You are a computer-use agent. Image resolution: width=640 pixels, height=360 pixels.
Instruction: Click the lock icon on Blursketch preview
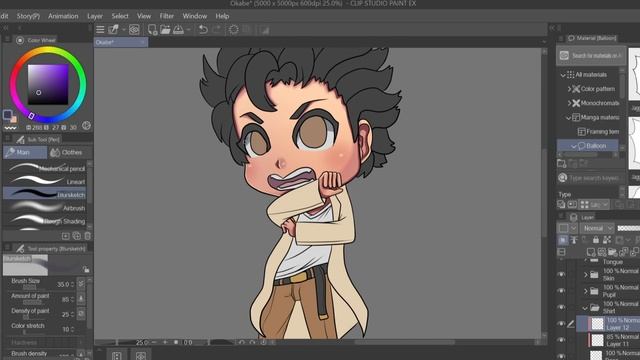[x=86, y=269]
